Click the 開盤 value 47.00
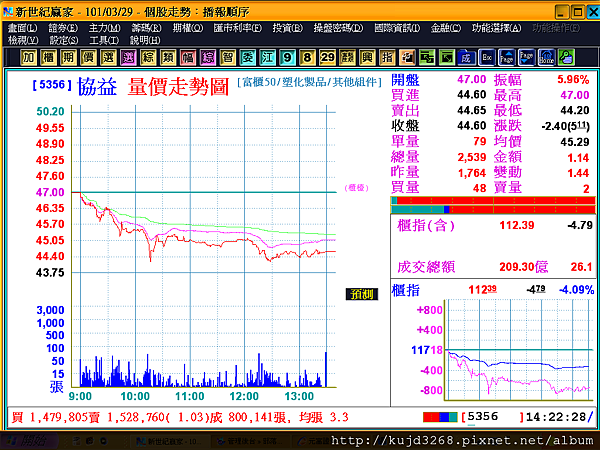Viewport: 600px width, 450px height. (x=471, y=79)
